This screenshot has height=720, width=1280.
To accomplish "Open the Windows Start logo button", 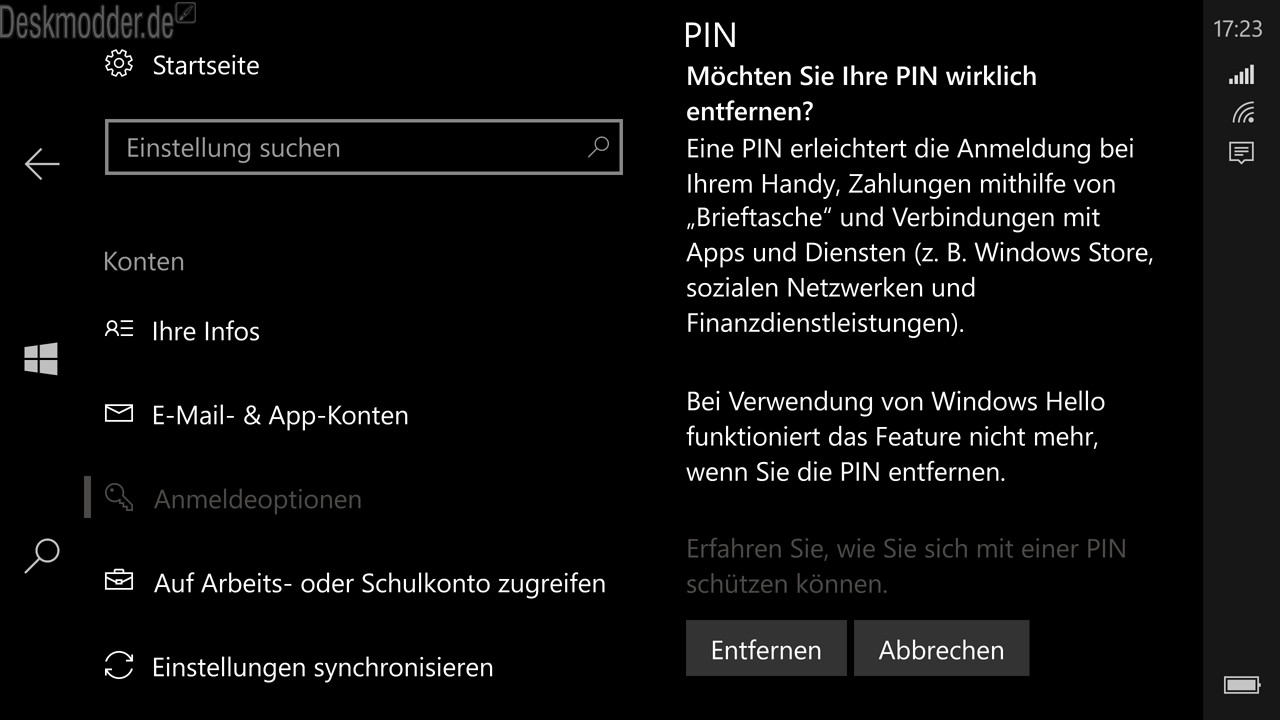I will point(41,359).
